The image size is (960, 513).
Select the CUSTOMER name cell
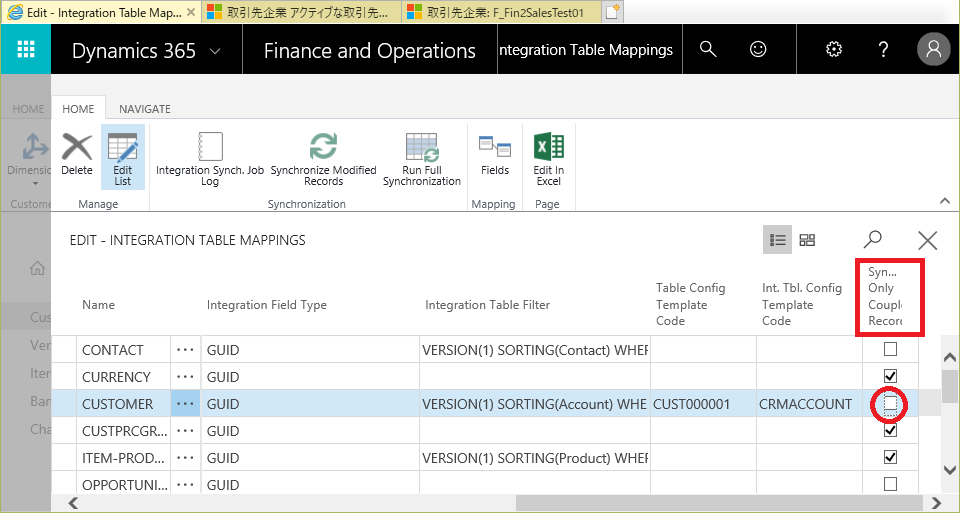pyautogui.click(x=124, y=403)
